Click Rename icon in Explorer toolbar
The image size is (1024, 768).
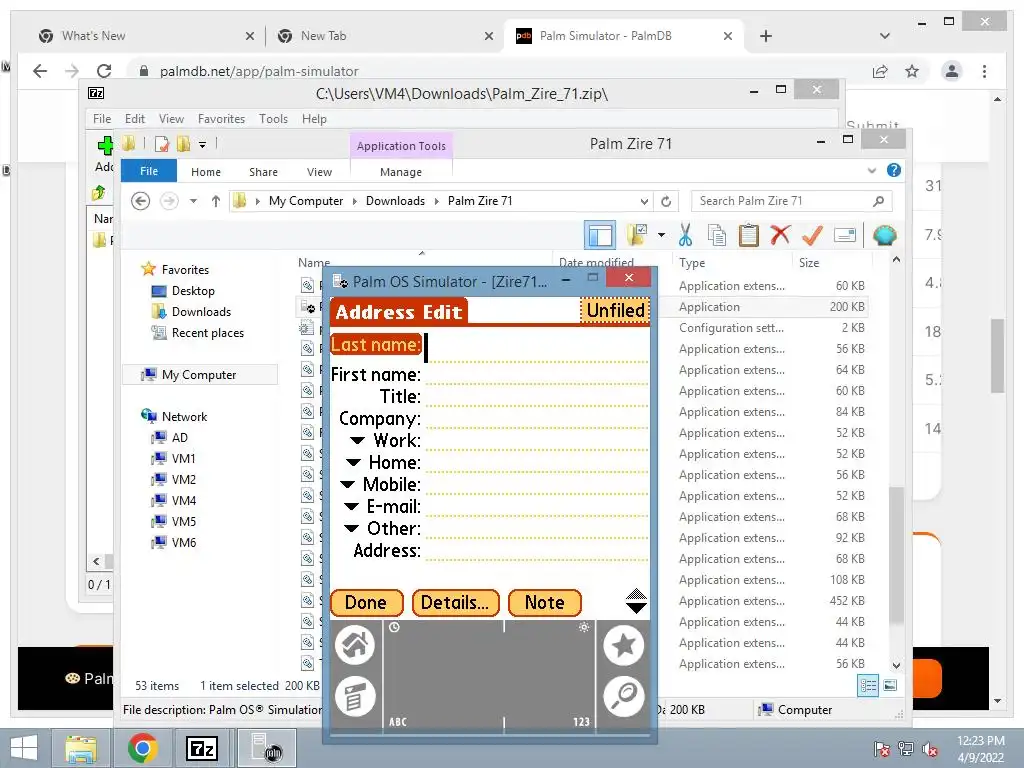[845, 235]
